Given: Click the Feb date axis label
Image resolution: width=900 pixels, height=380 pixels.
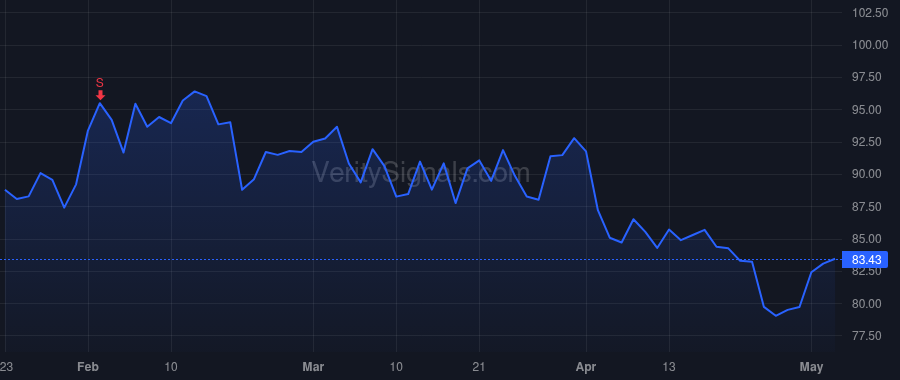Looking at the screenshot, I should point(88,367).
